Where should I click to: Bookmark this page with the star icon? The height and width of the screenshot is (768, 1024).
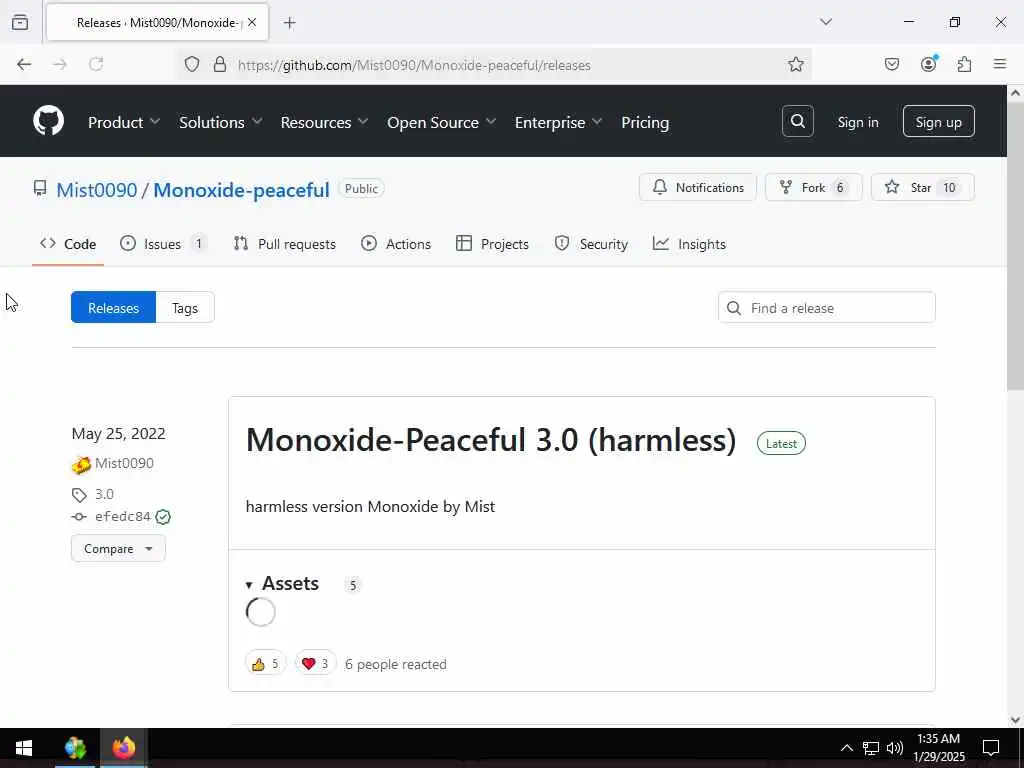point(795,64)
